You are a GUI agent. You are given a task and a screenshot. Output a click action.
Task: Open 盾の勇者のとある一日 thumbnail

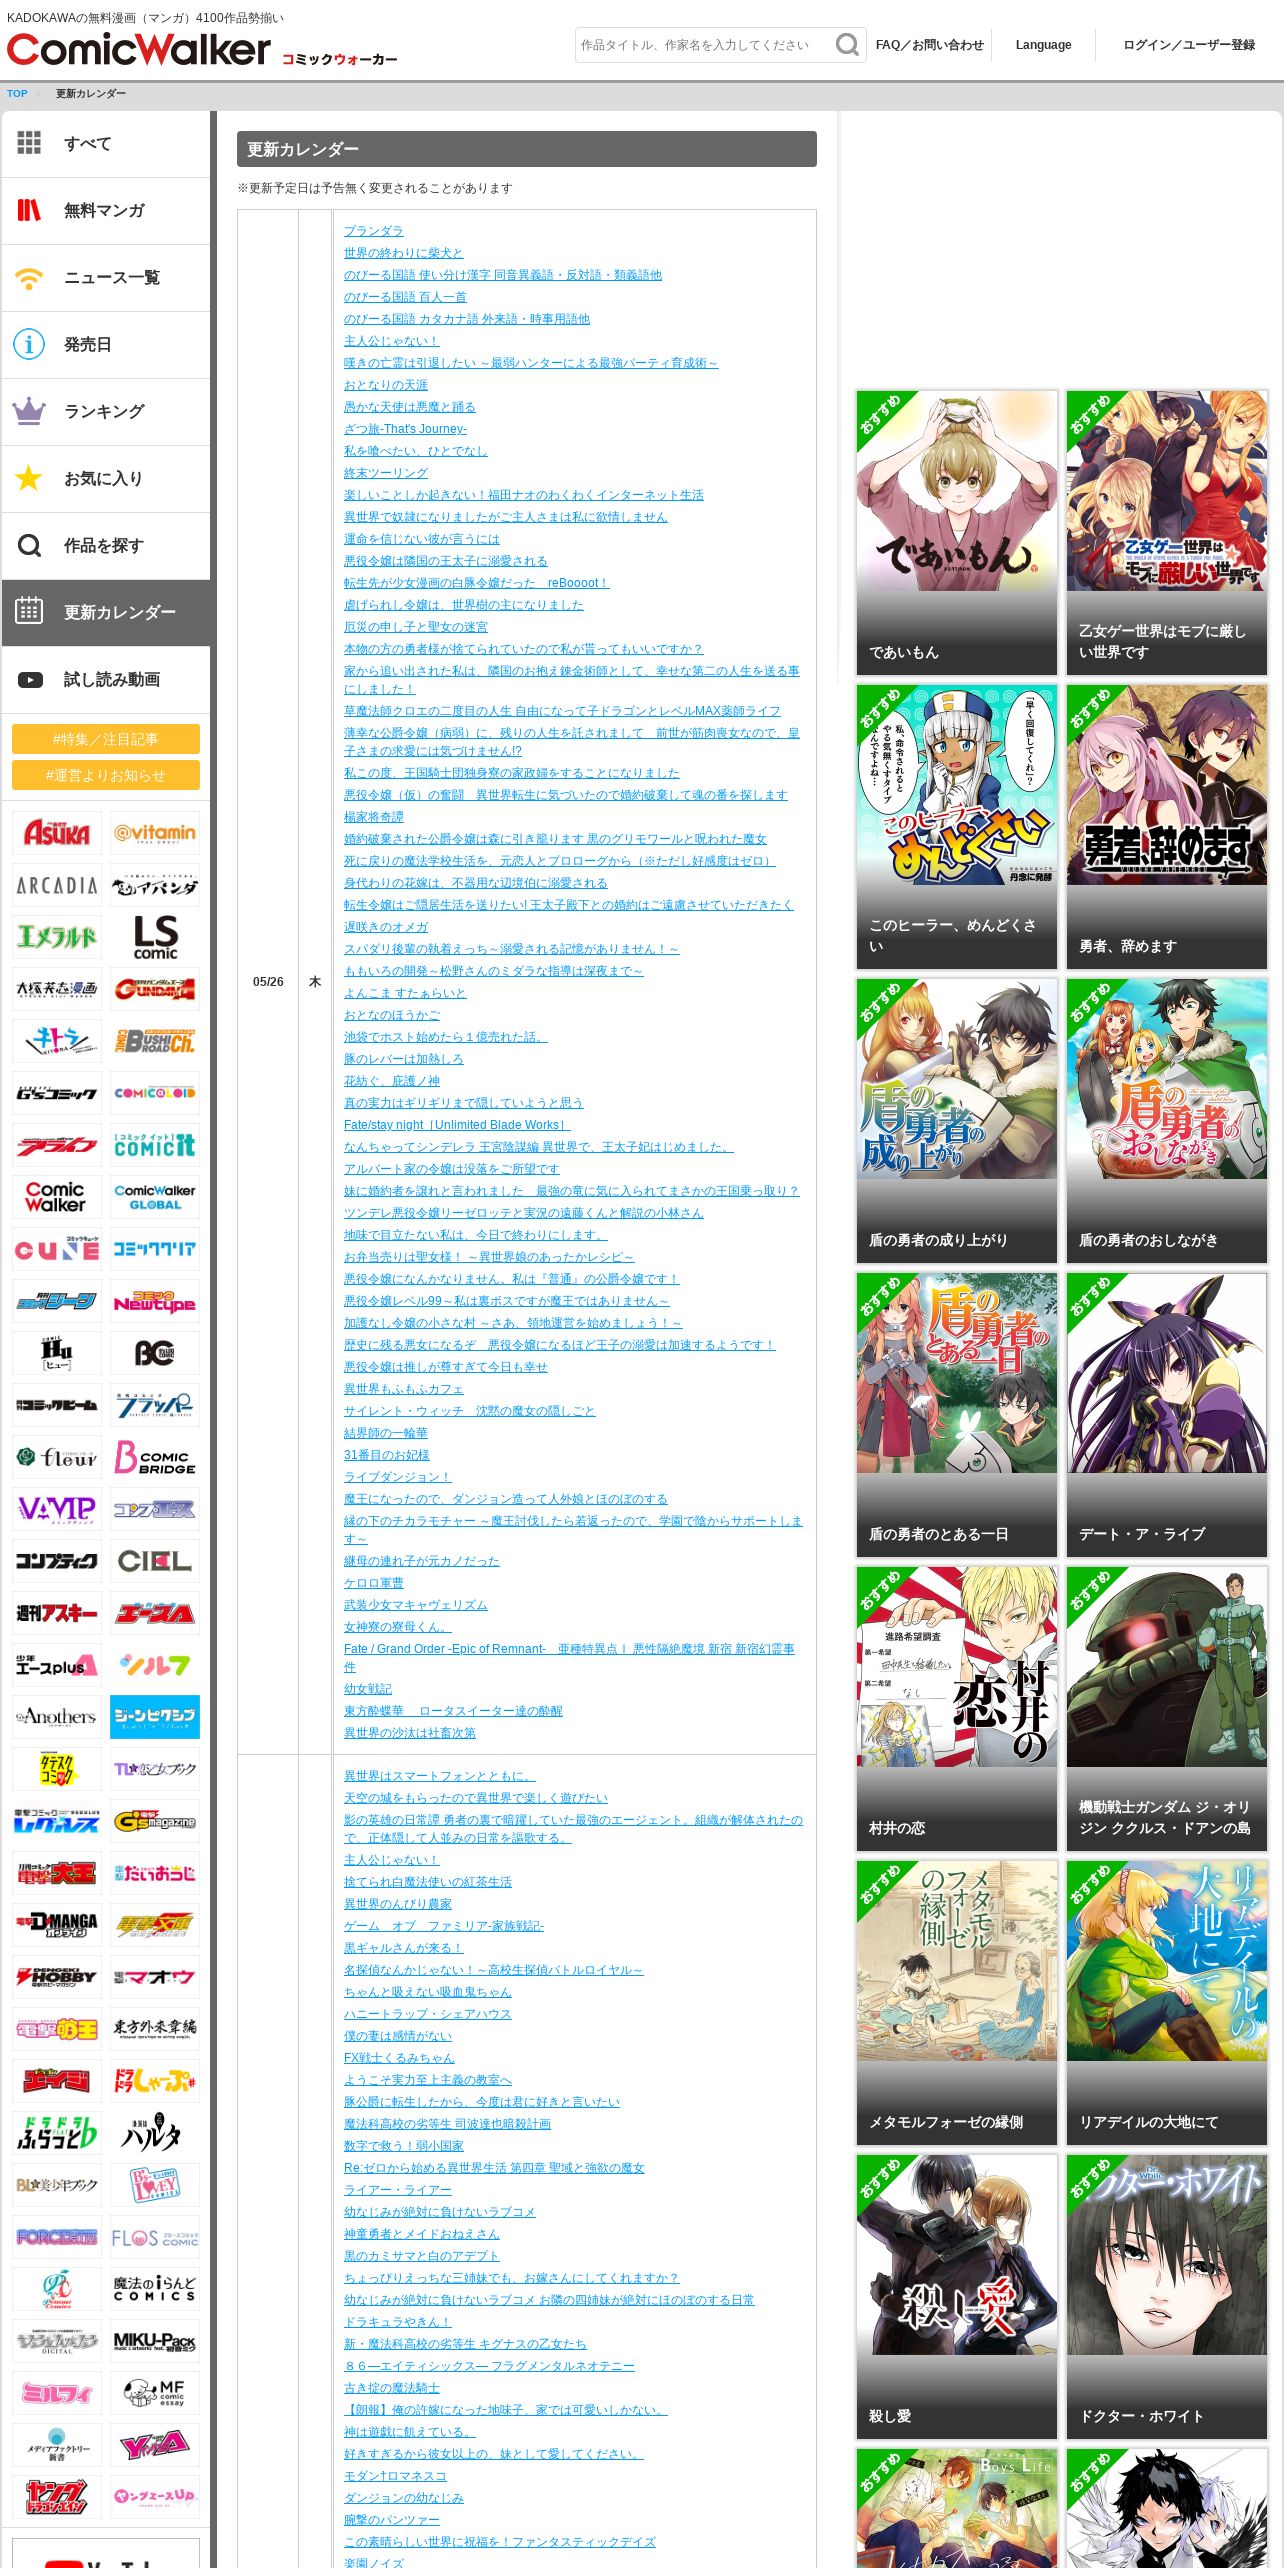956,1414
